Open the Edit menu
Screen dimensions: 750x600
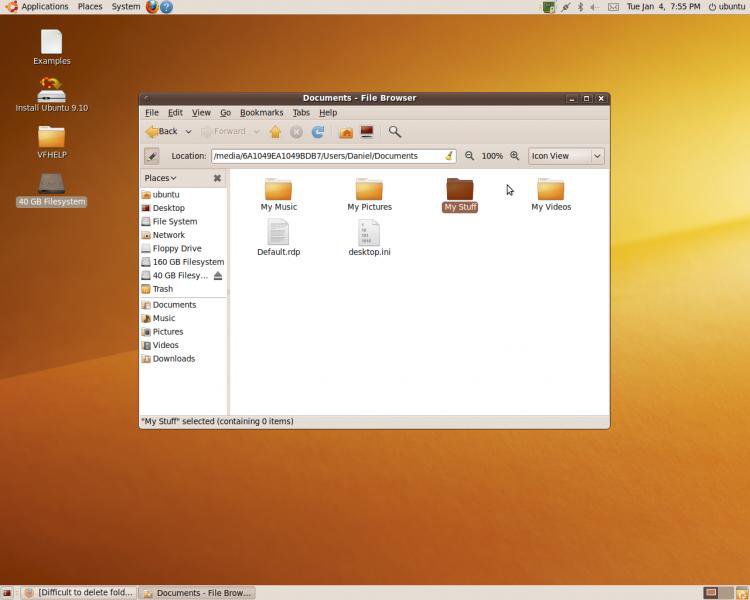pyautogui.click(x=175, y=112)
